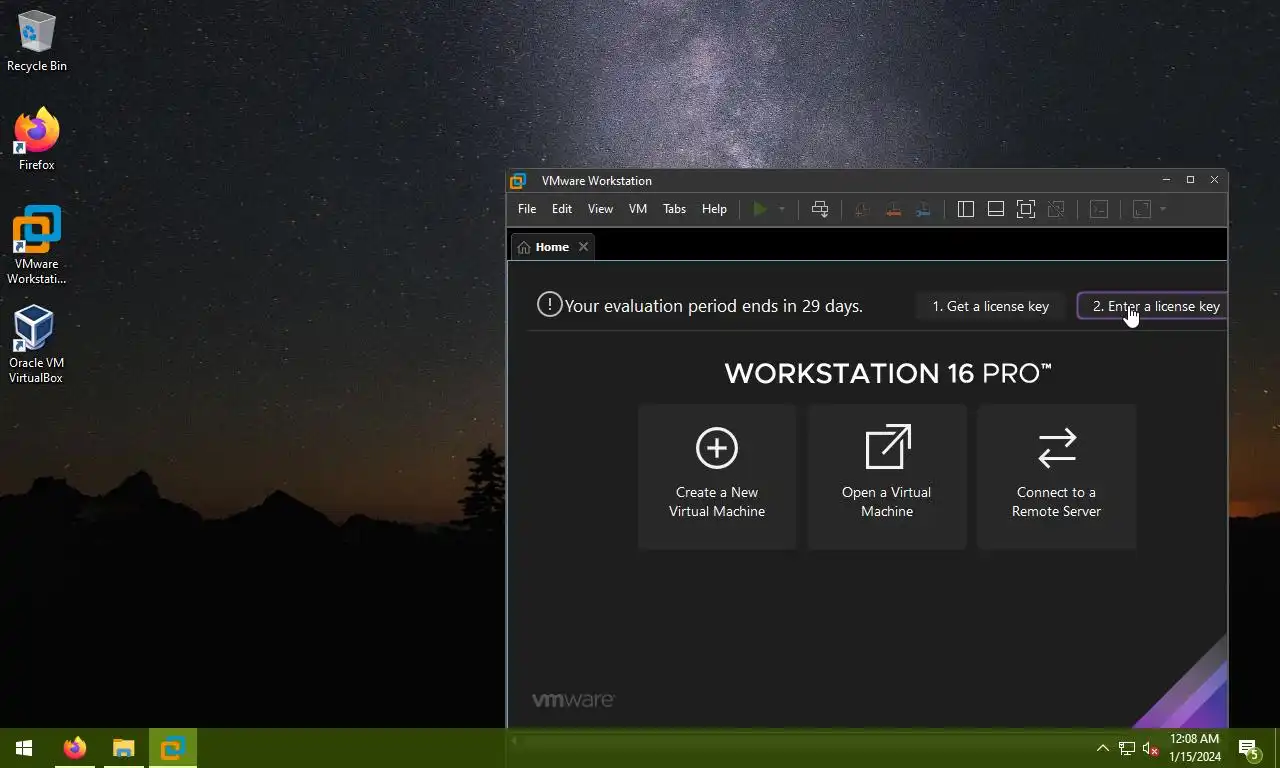Show hidden system tray icons chevron
This screenshot has height=768, width=1280.
[x=1102, y=748]
